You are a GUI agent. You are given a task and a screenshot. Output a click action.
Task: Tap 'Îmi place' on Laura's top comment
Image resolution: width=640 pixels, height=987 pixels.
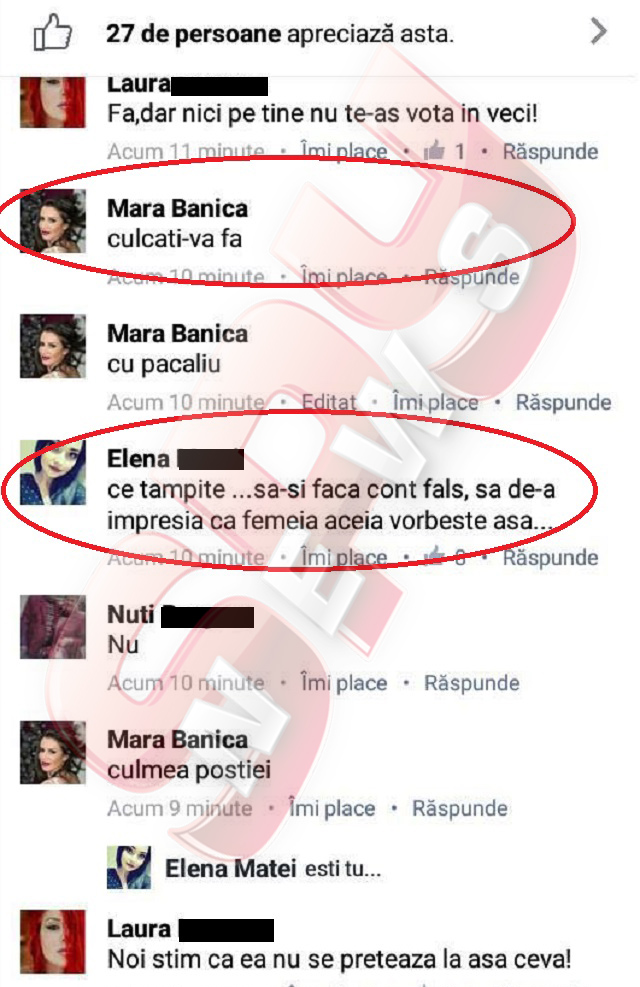pyautogui.click(x=344, y=152)
